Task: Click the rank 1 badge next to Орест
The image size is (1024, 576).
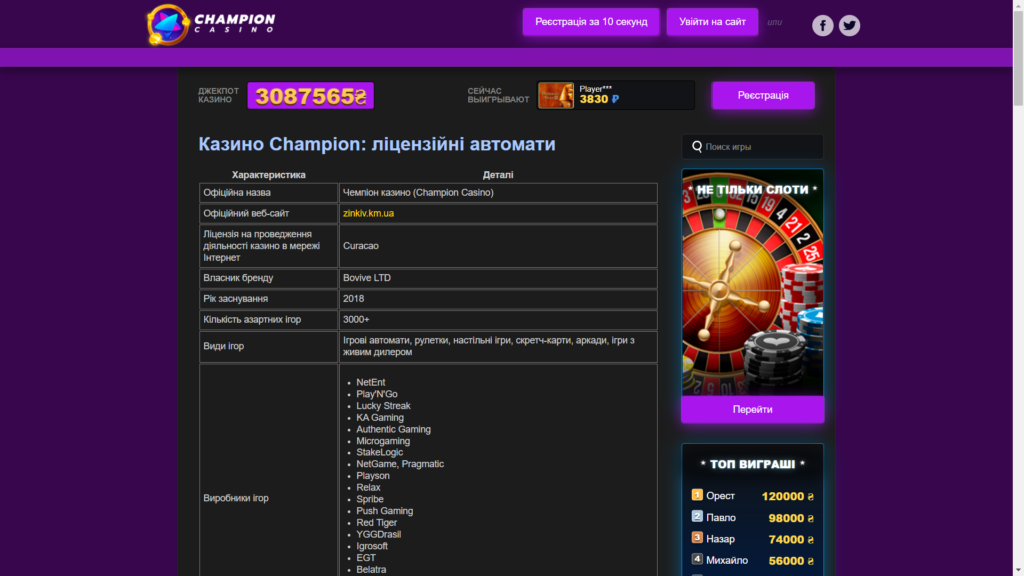Action: pos(697,495)
